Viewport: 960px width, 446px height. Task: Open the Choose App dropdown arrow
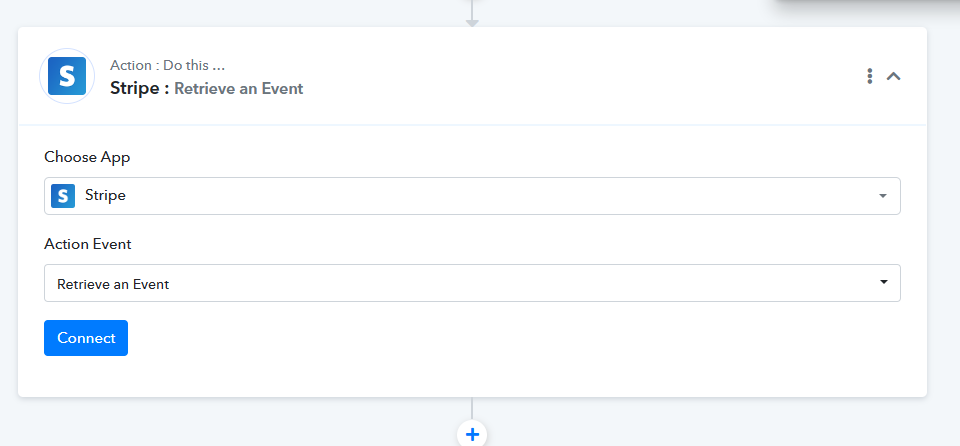(883, 196)
